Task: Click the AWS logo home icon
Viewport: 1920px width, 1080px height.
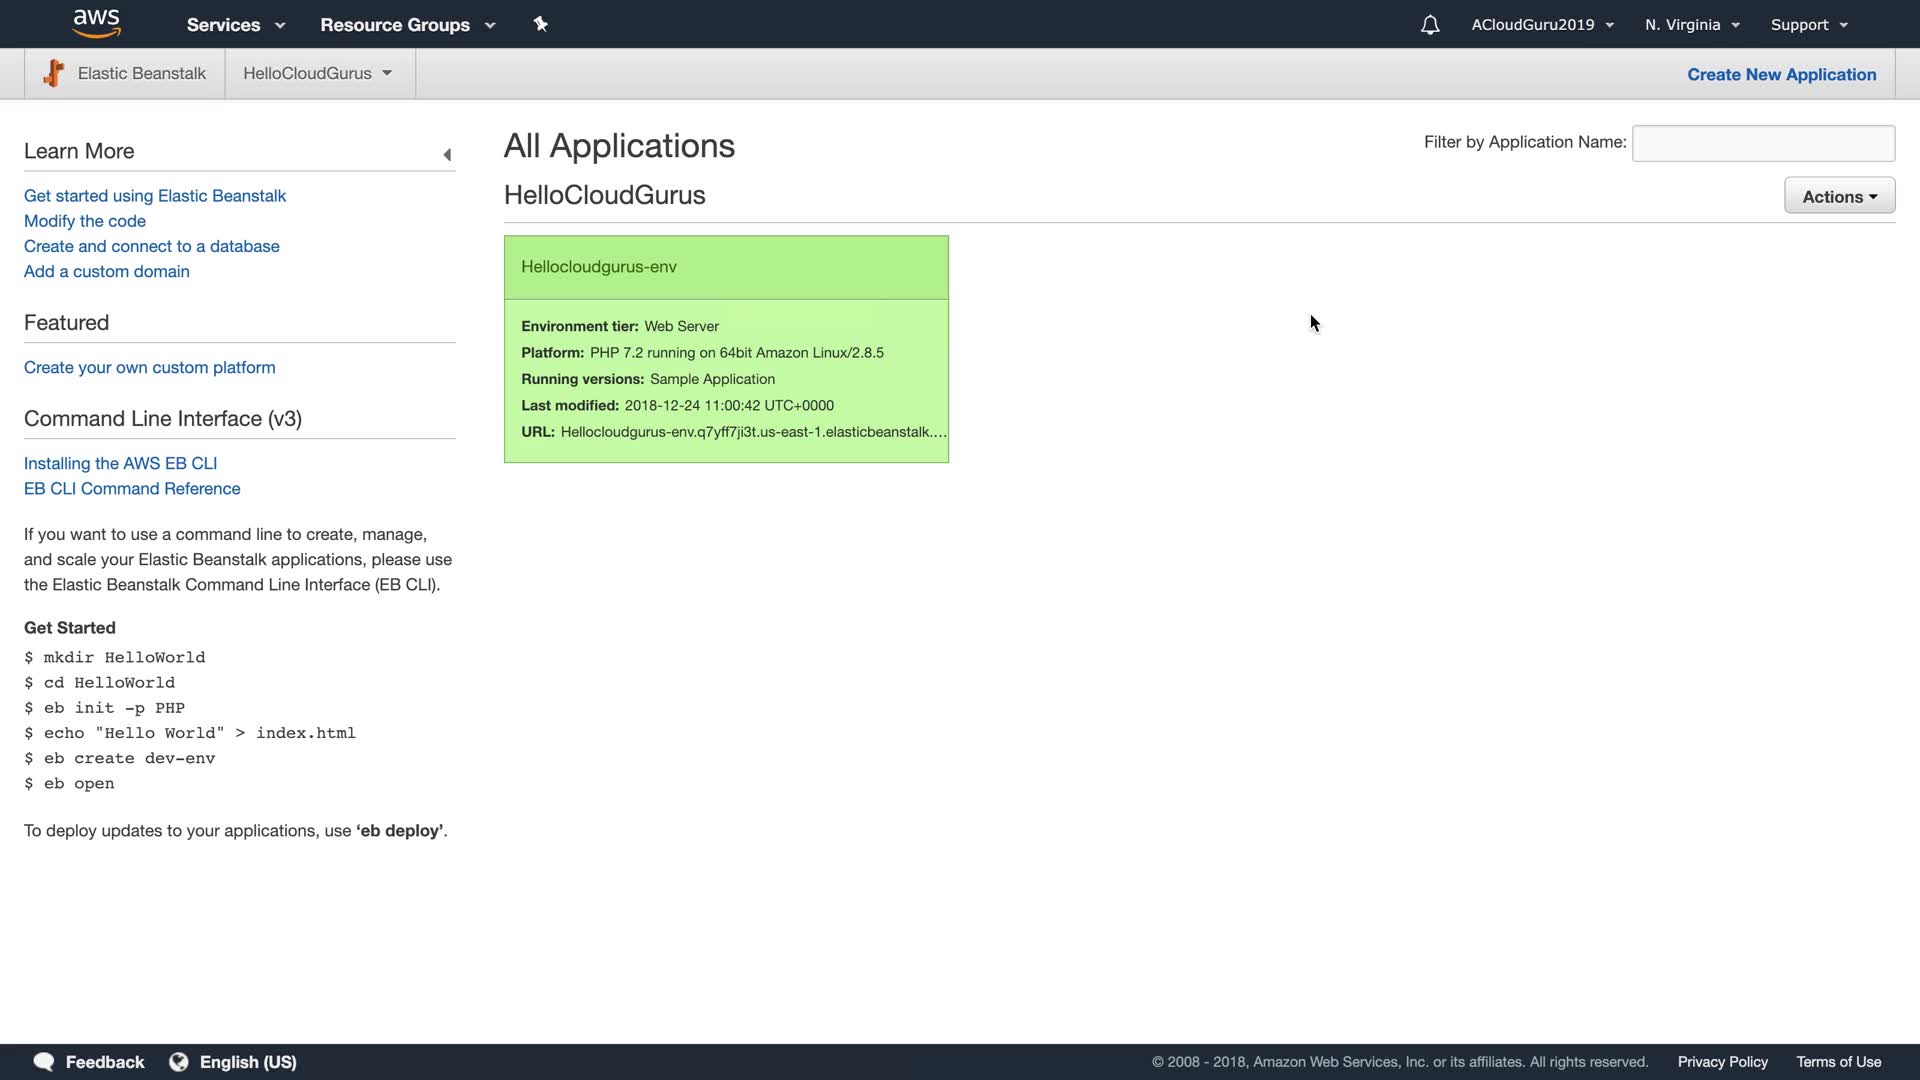Action: coord(97,23)
